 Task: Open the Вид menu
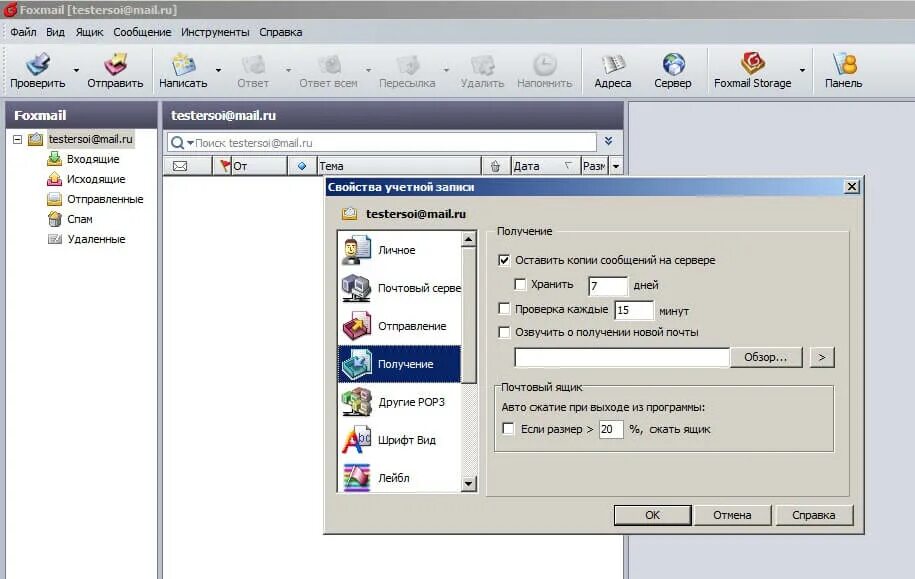point(55,32)
